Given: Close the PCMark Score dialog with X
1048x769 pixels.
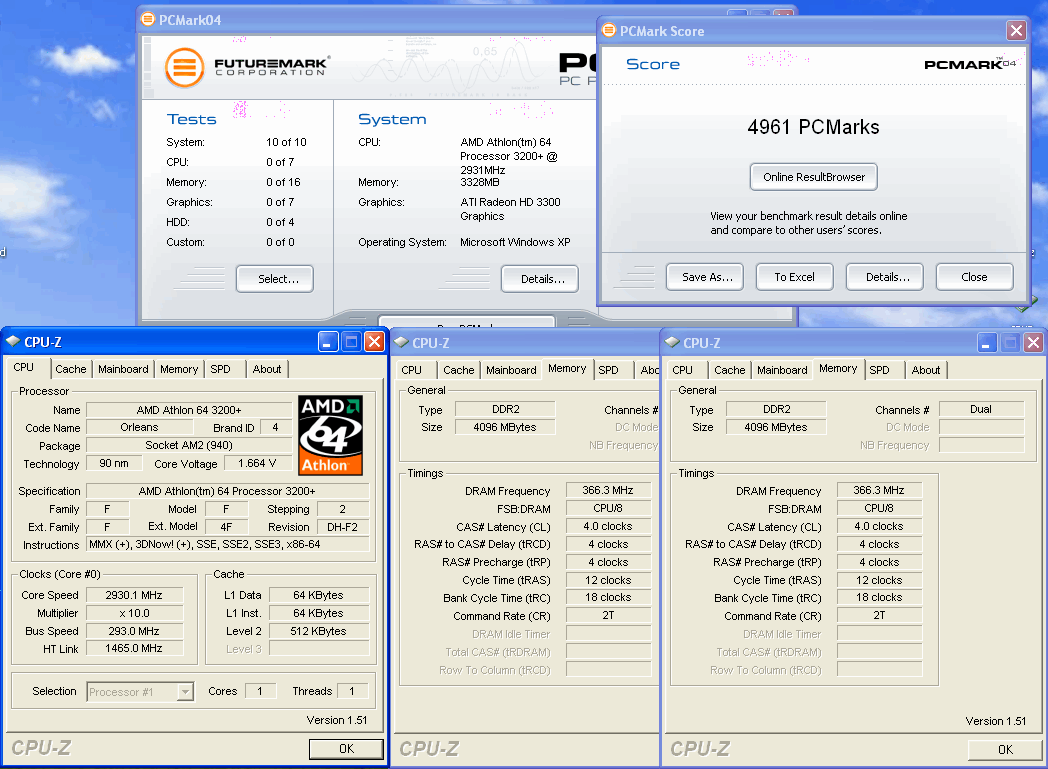Looking at the screenshot, I should pyautogui.click(x=1017, y=30).
